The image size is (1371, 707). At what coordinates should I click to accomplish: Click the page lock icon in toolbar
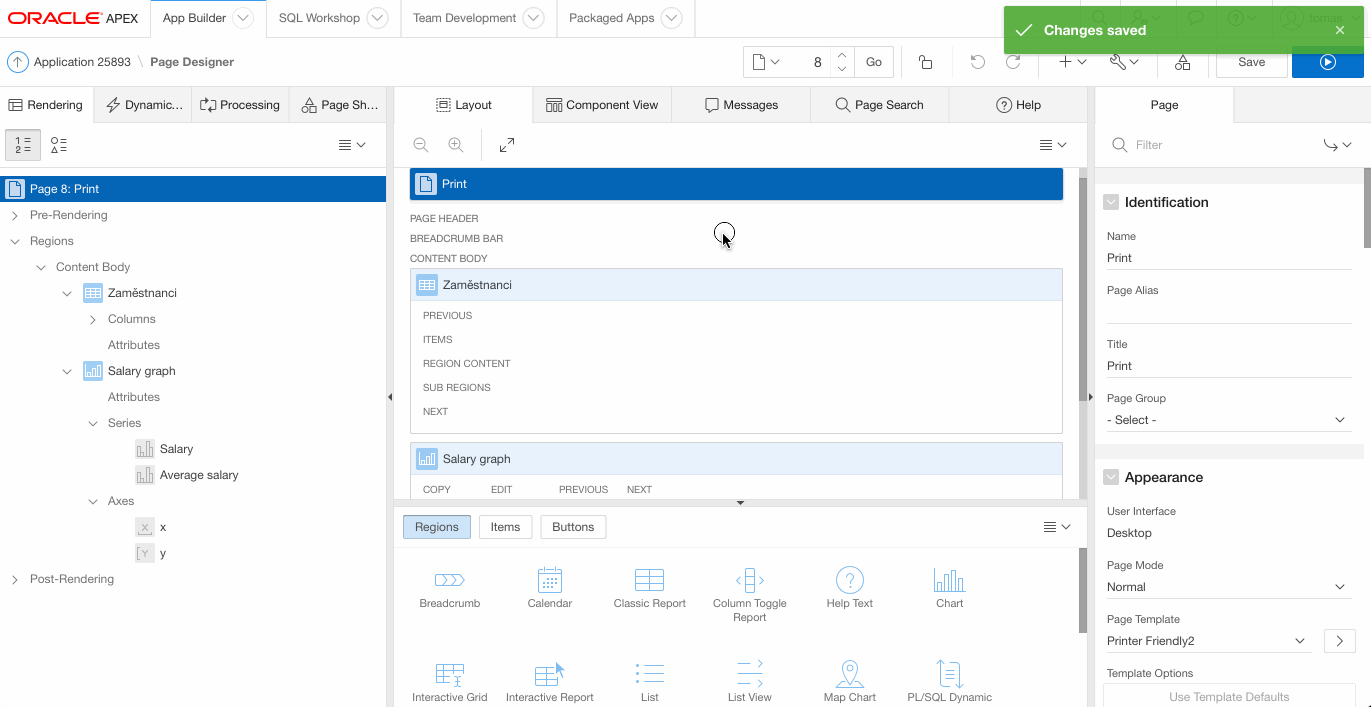pos(925,62)
